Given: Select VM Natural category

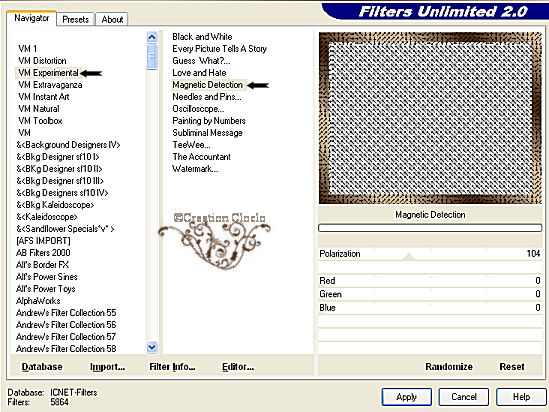Looking at the screenshot, I should 39,109.
